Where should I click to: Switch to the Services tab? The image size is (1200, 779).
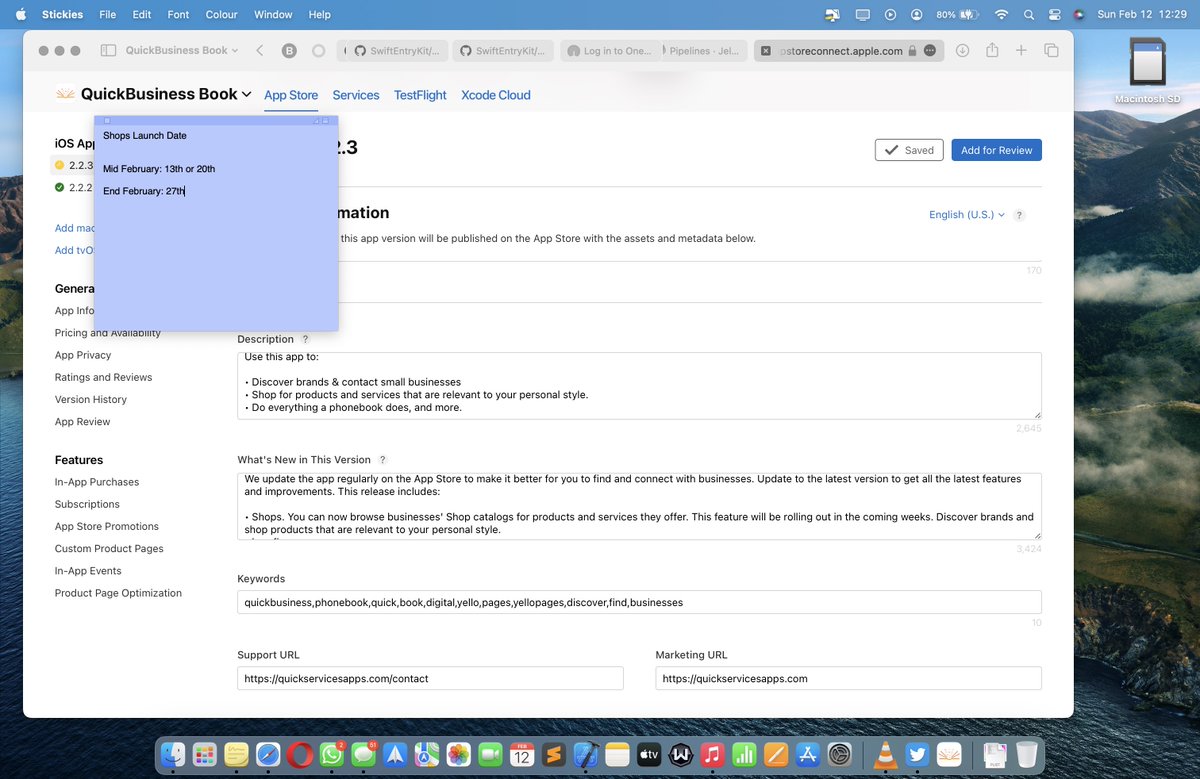point(356,95)
